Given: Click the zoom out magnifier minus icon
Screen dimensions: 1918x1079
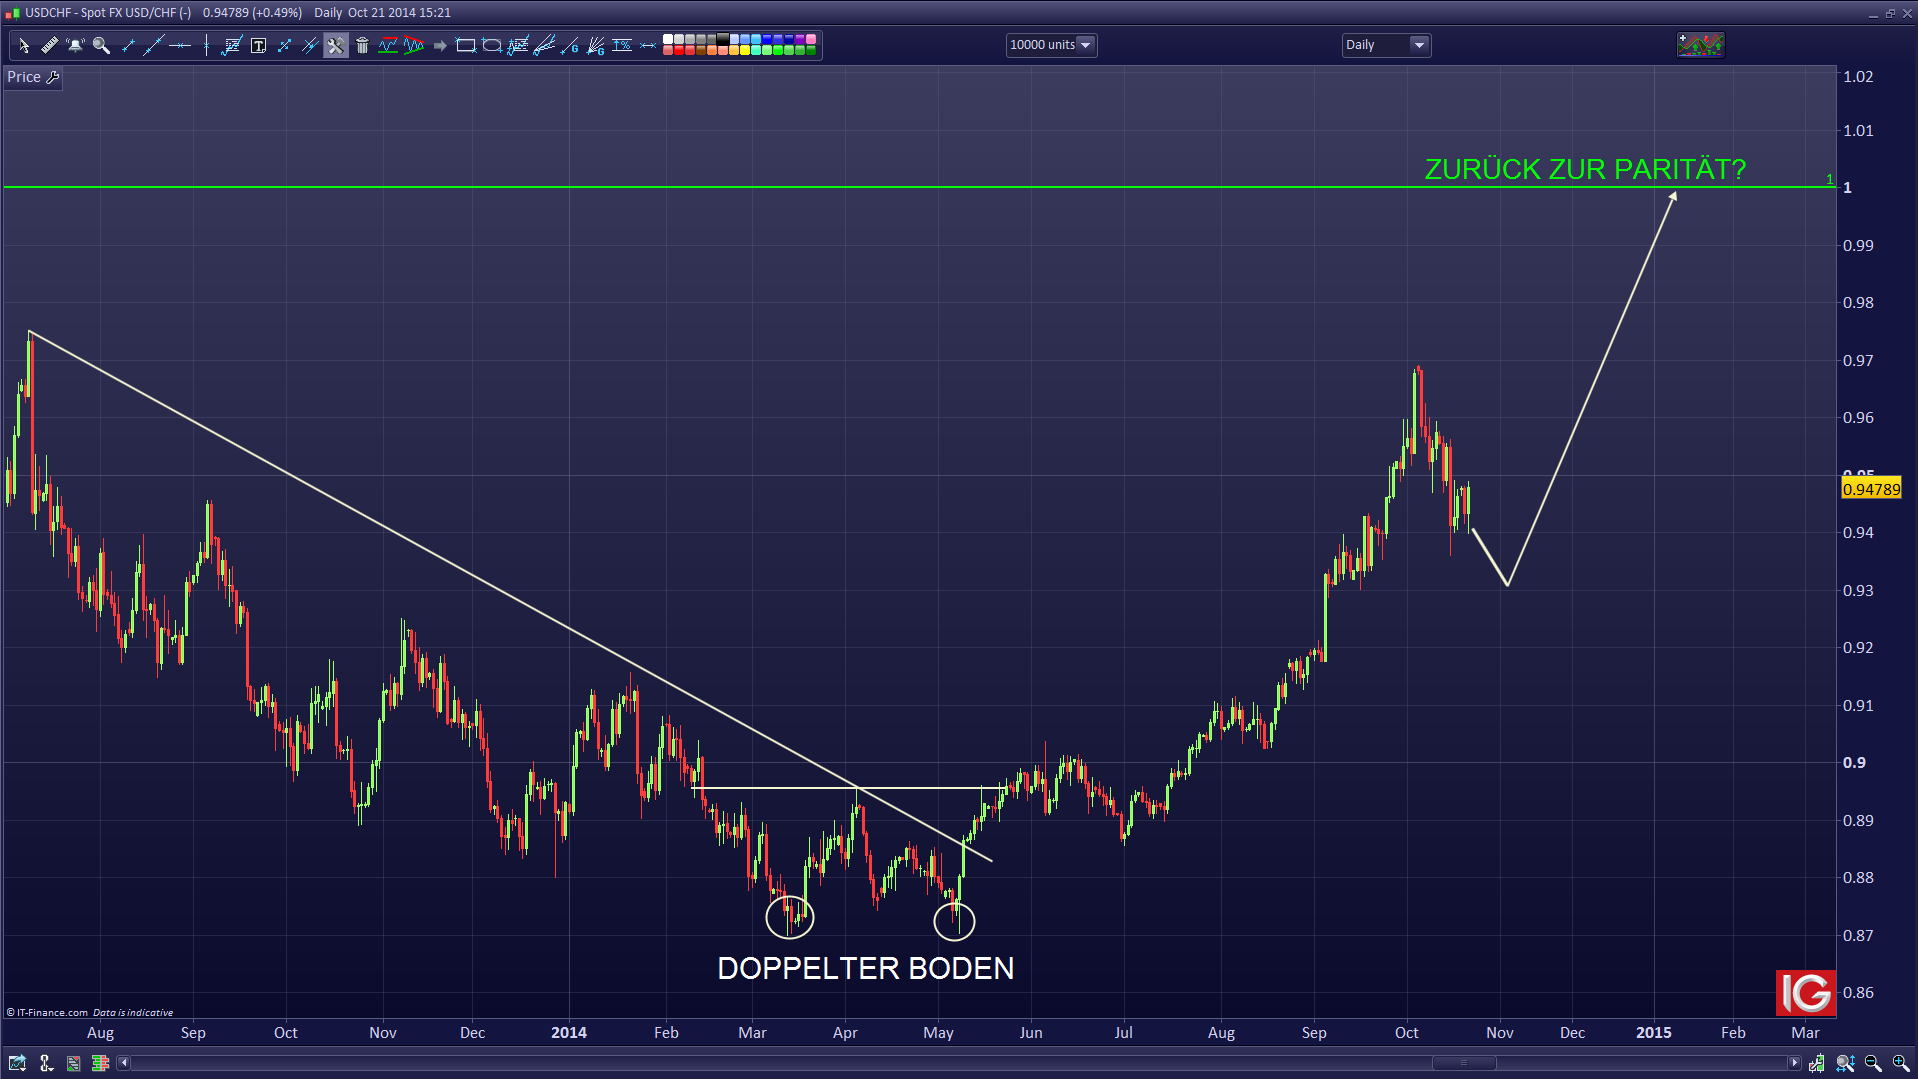Looking at the screenshot, I should tap(1872, 1063).
